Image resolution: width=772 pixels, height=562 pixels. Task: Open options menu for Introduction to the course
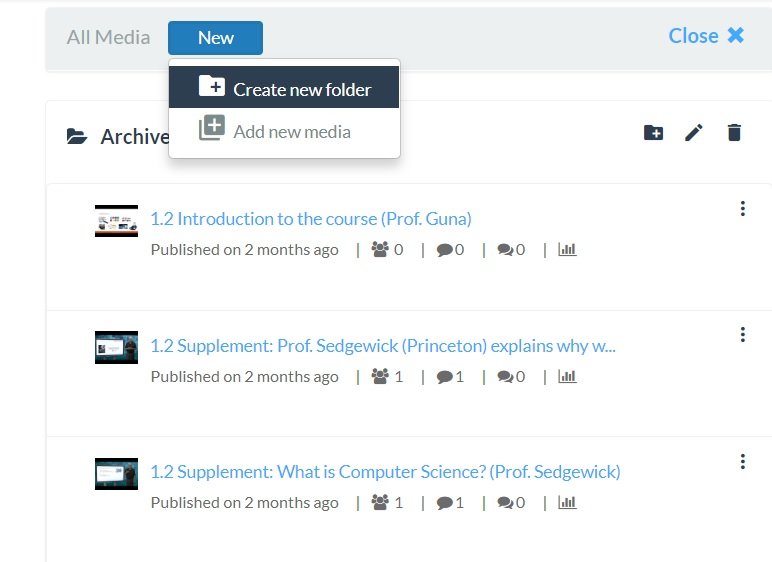743,208
